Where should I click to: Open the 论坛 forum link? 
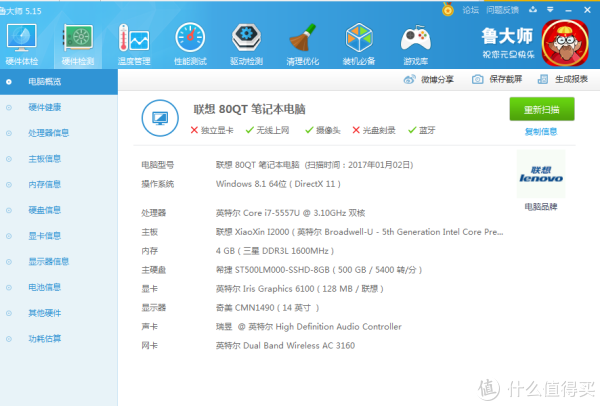pyautogui.click(x=470, y=10)
